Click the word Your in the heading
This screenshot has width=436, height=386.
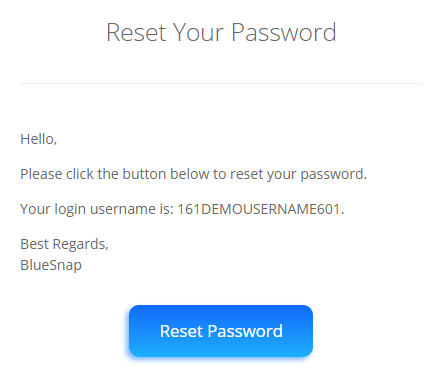199,32
